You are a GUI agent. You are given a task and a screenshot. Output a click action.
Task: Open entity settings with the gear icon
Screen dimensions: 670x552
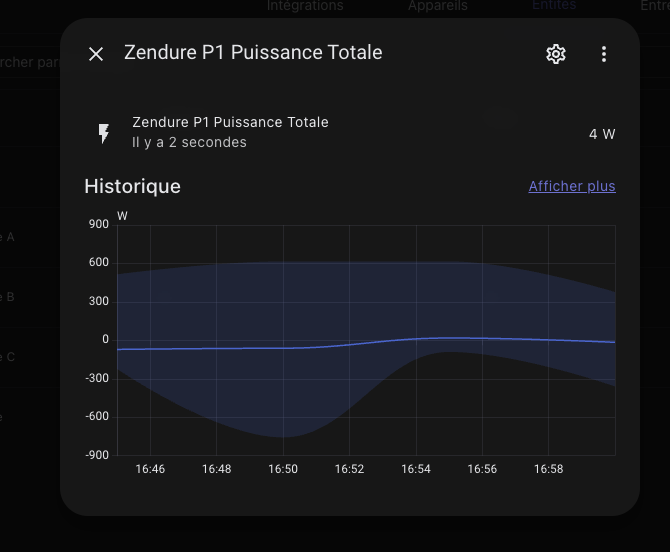556,54
